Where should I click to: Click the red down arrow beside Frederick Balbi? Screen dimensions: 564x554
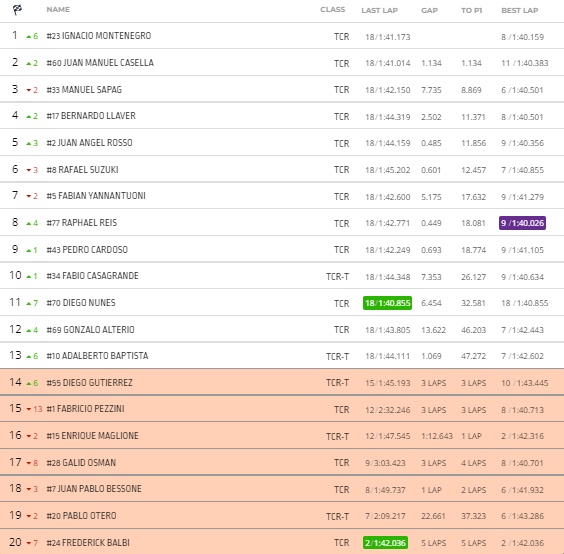coord(29,543)
